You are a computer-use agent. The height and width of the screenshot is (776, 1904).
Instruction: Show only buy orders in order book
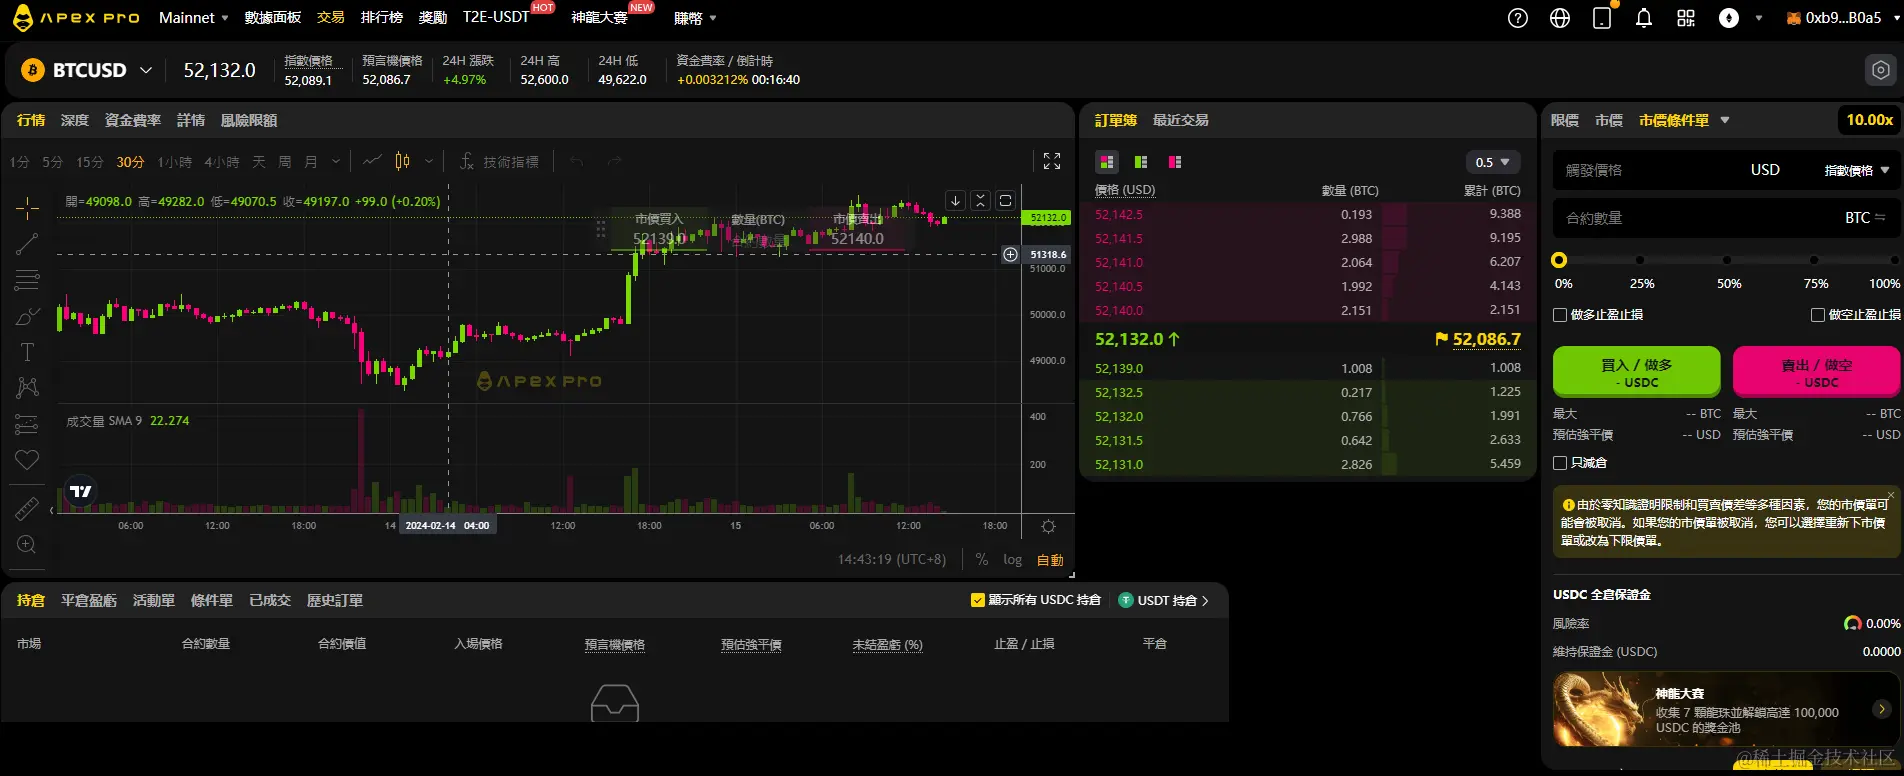(x=1141, y=162)
